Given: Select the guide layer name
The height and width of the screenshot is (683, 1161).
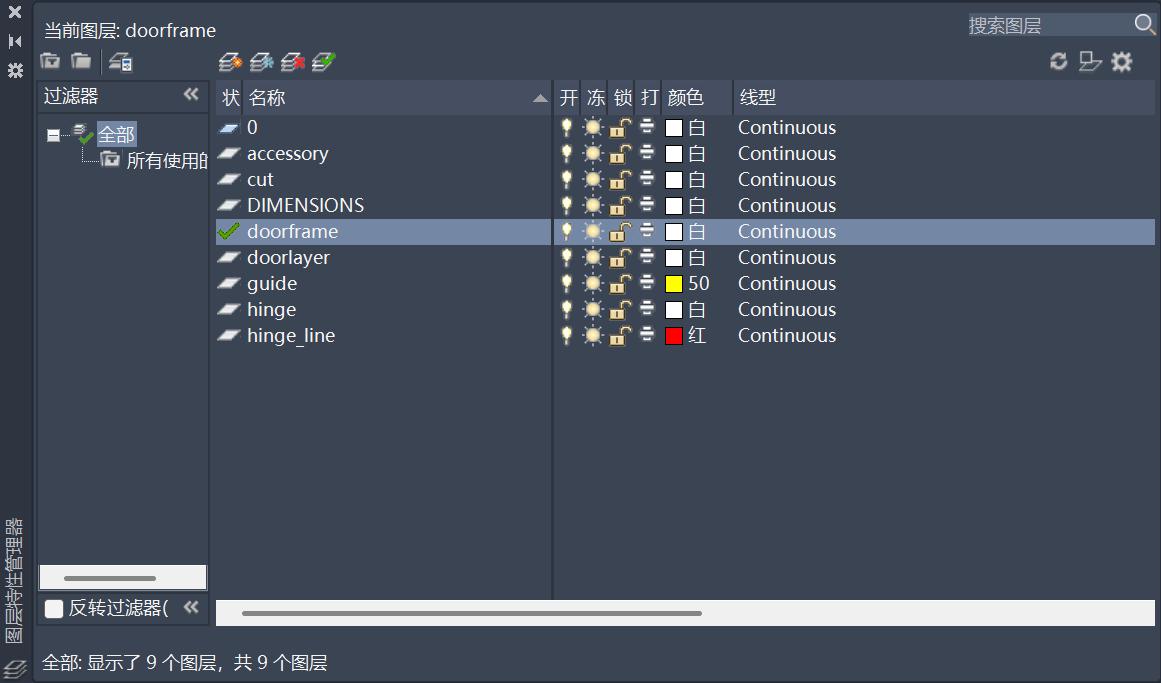Looking at the screenshot, I should point(272,283).
